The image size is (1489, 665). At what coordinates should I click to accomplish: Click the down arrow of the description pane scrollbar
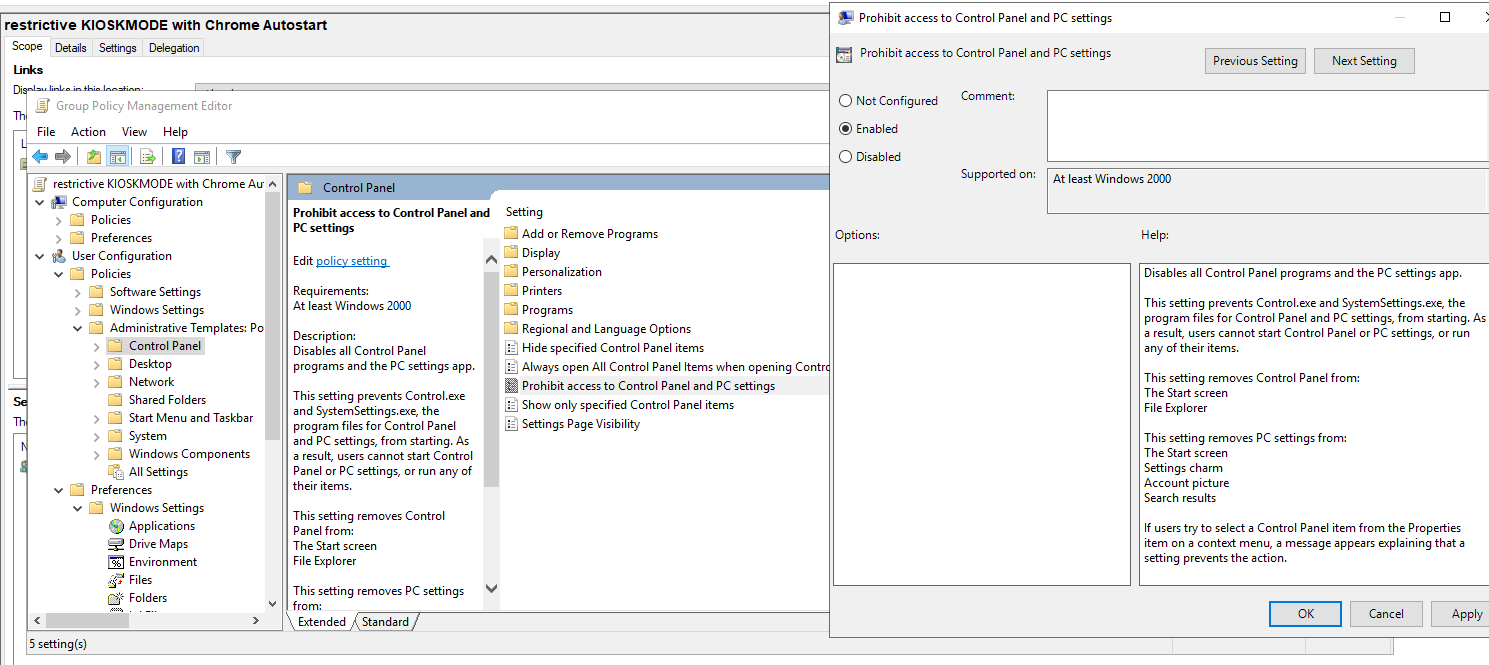click(x=491, y=590)
